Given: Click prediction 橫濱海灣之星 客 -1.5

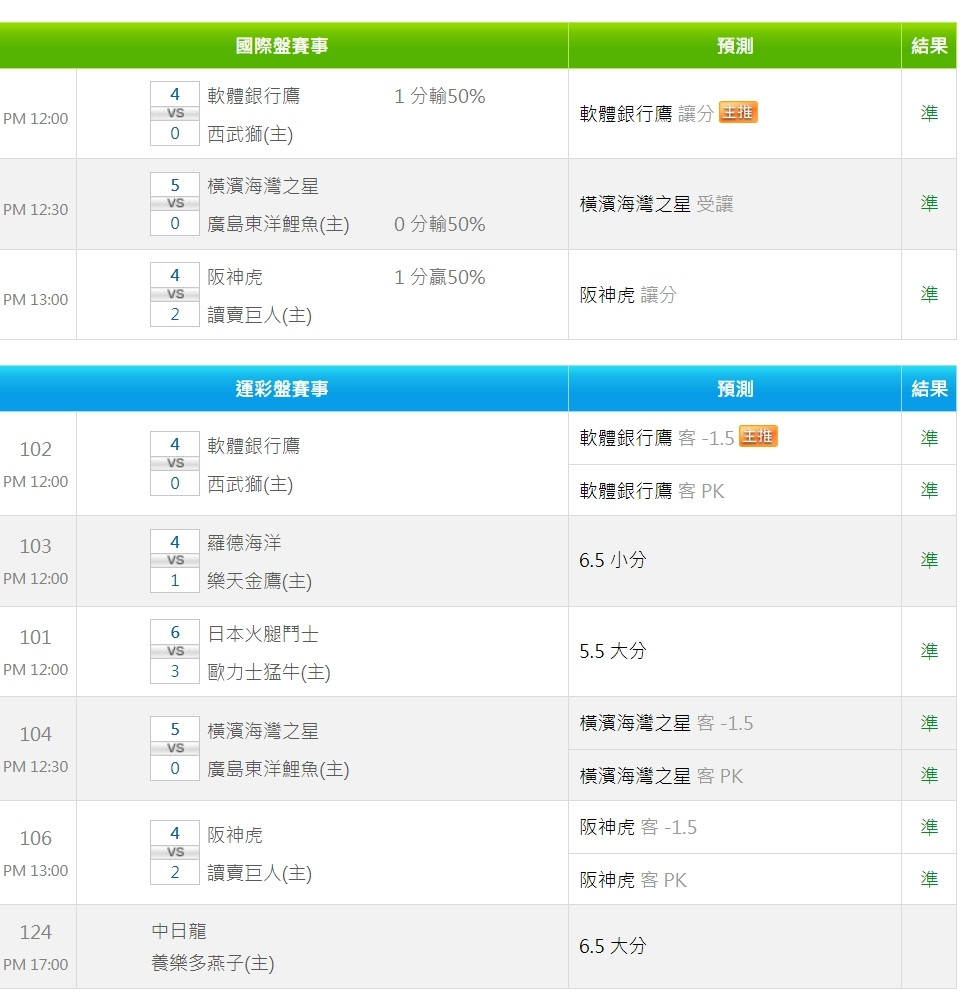Looking at the screenshot, I should tap(666, 723).
